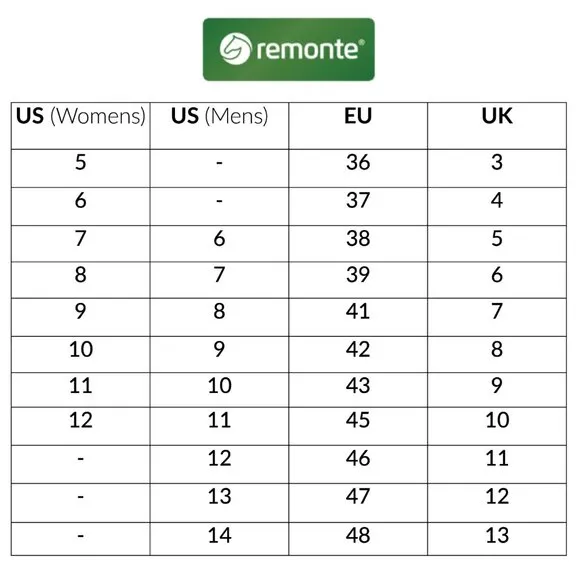Select EU size 36 cell
The height and width of the screenshot is (580, 580).
coord(358,168)
